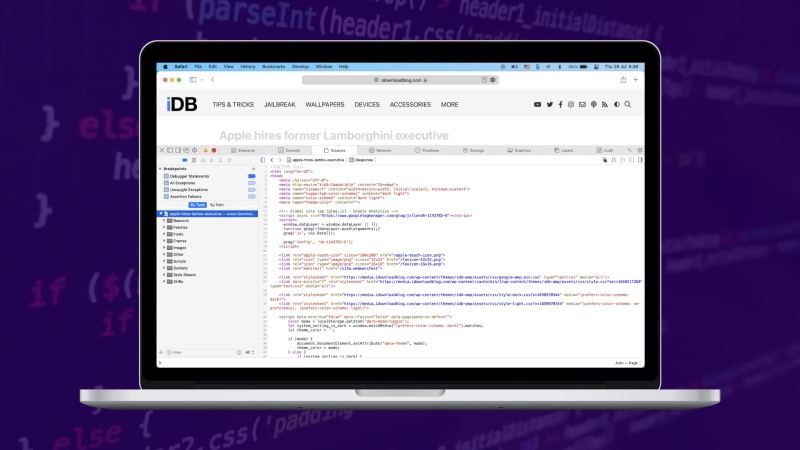Go to previous source with back chevron
Viewport: 800px width, 450px height.
pyautogui.click(x=272, y=160)
